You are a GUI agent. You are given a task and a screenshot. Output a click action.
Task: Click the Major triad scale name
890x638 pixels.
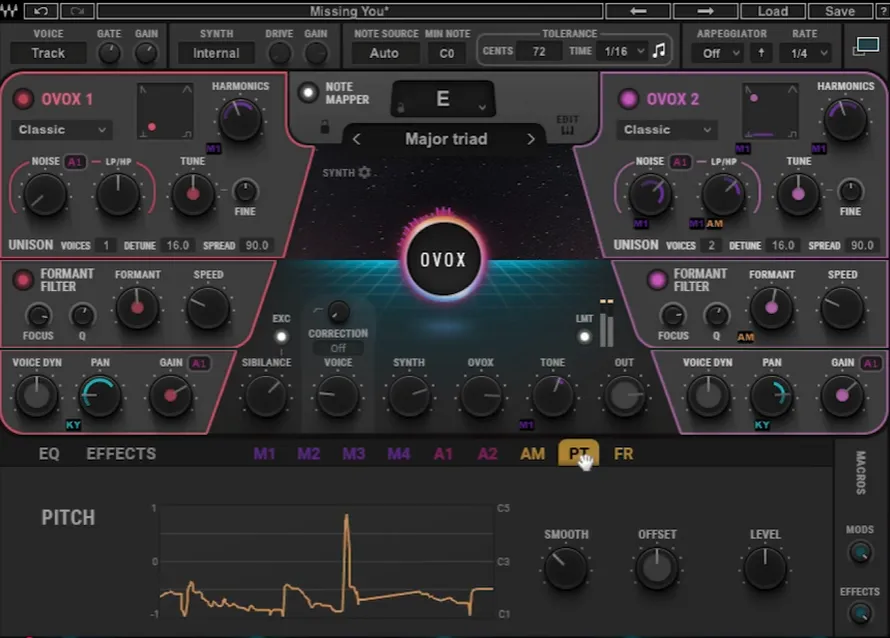[x=446, y=139]
